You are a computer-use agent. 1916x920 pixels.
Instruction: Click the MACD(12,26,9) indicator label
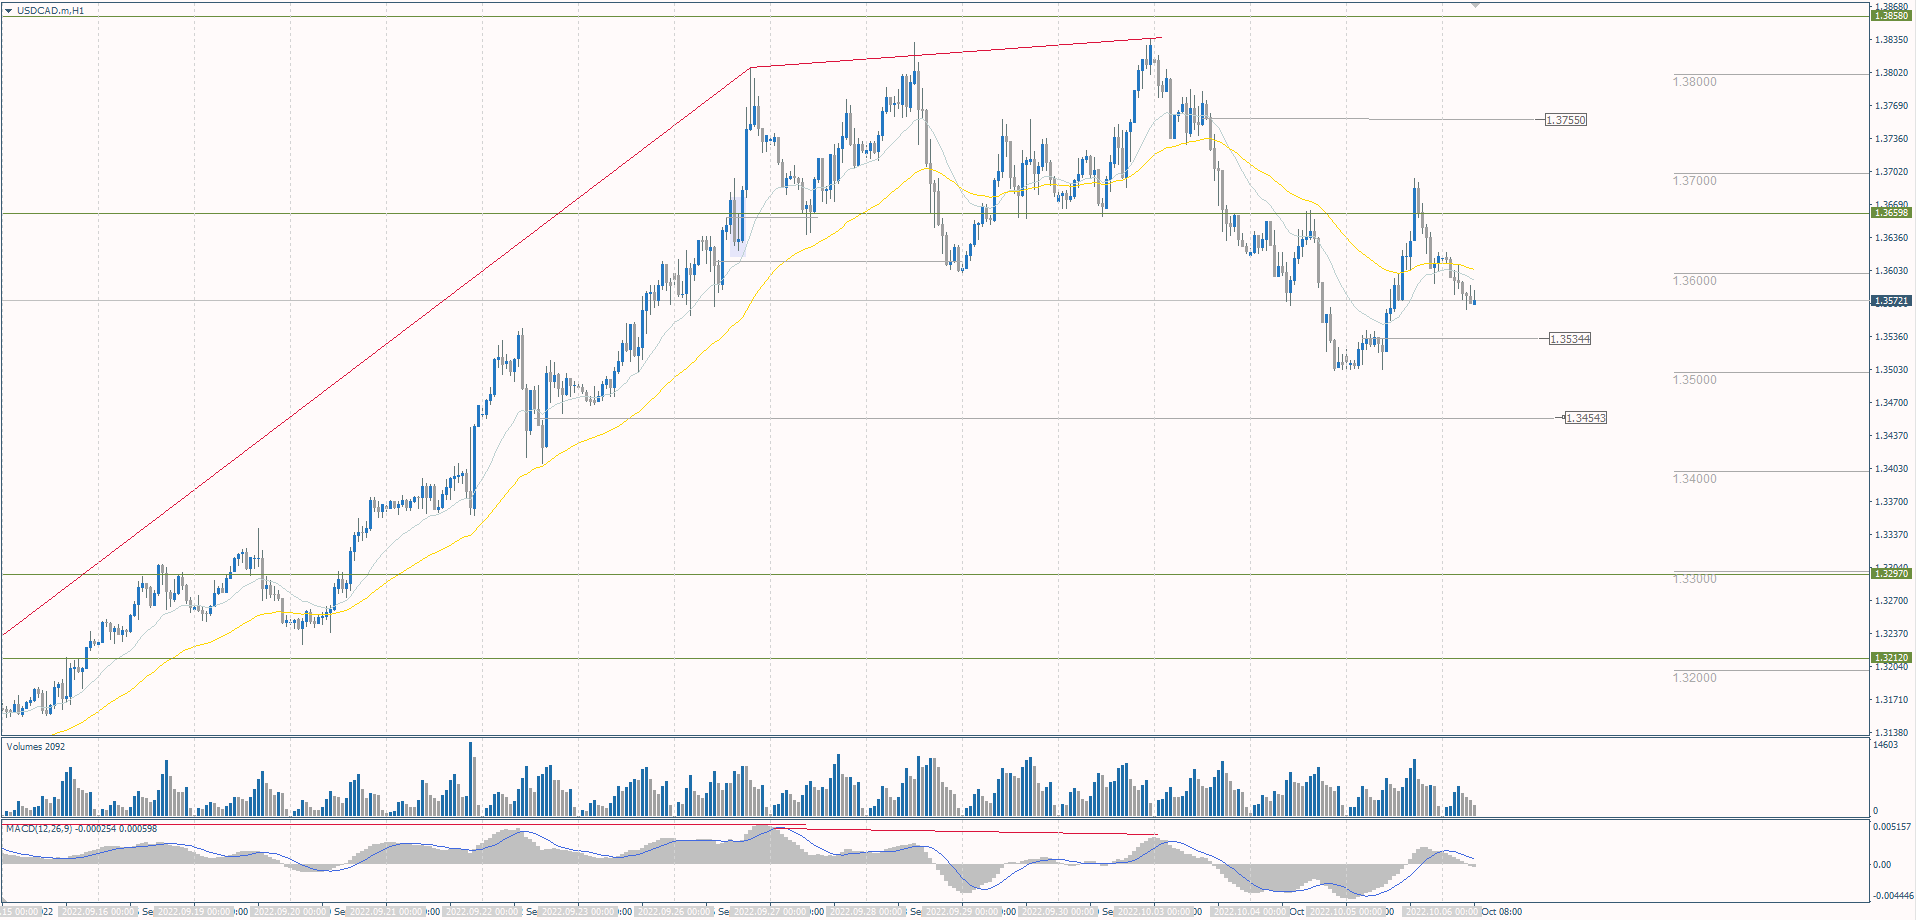81,829
